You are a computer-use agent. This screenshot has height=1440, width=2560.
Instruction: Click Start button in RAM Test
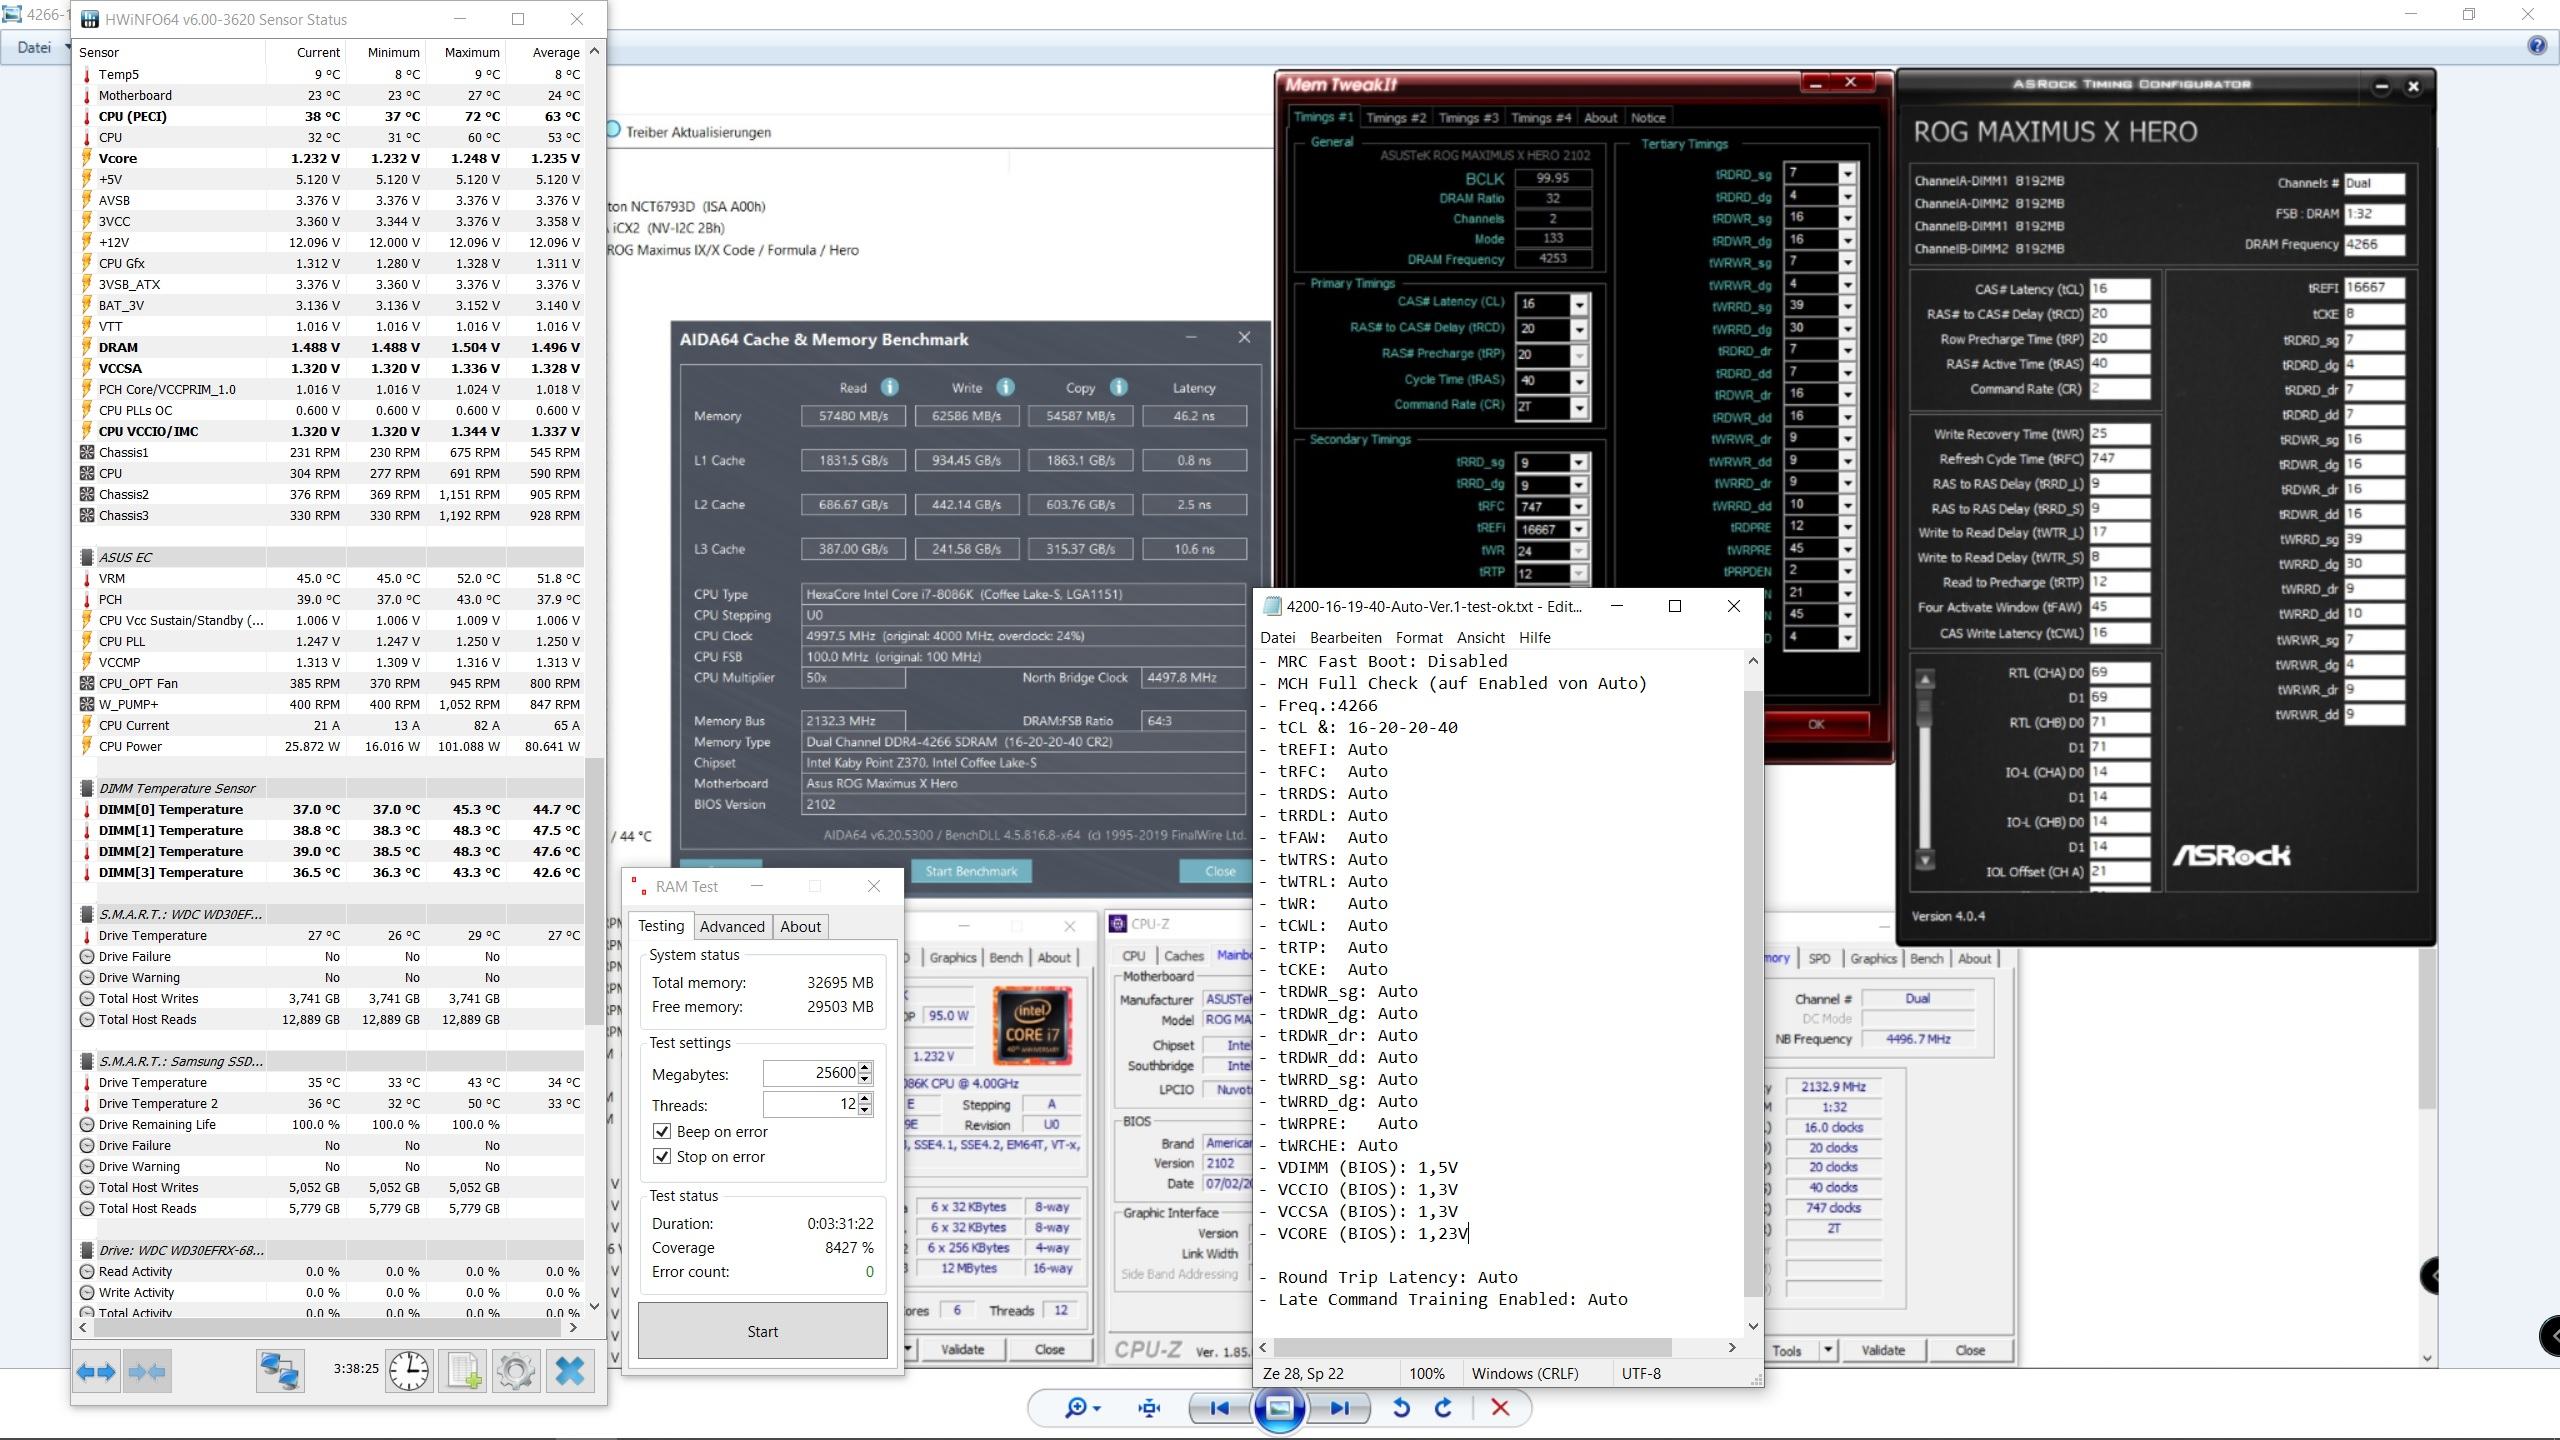click(762, 1331)
